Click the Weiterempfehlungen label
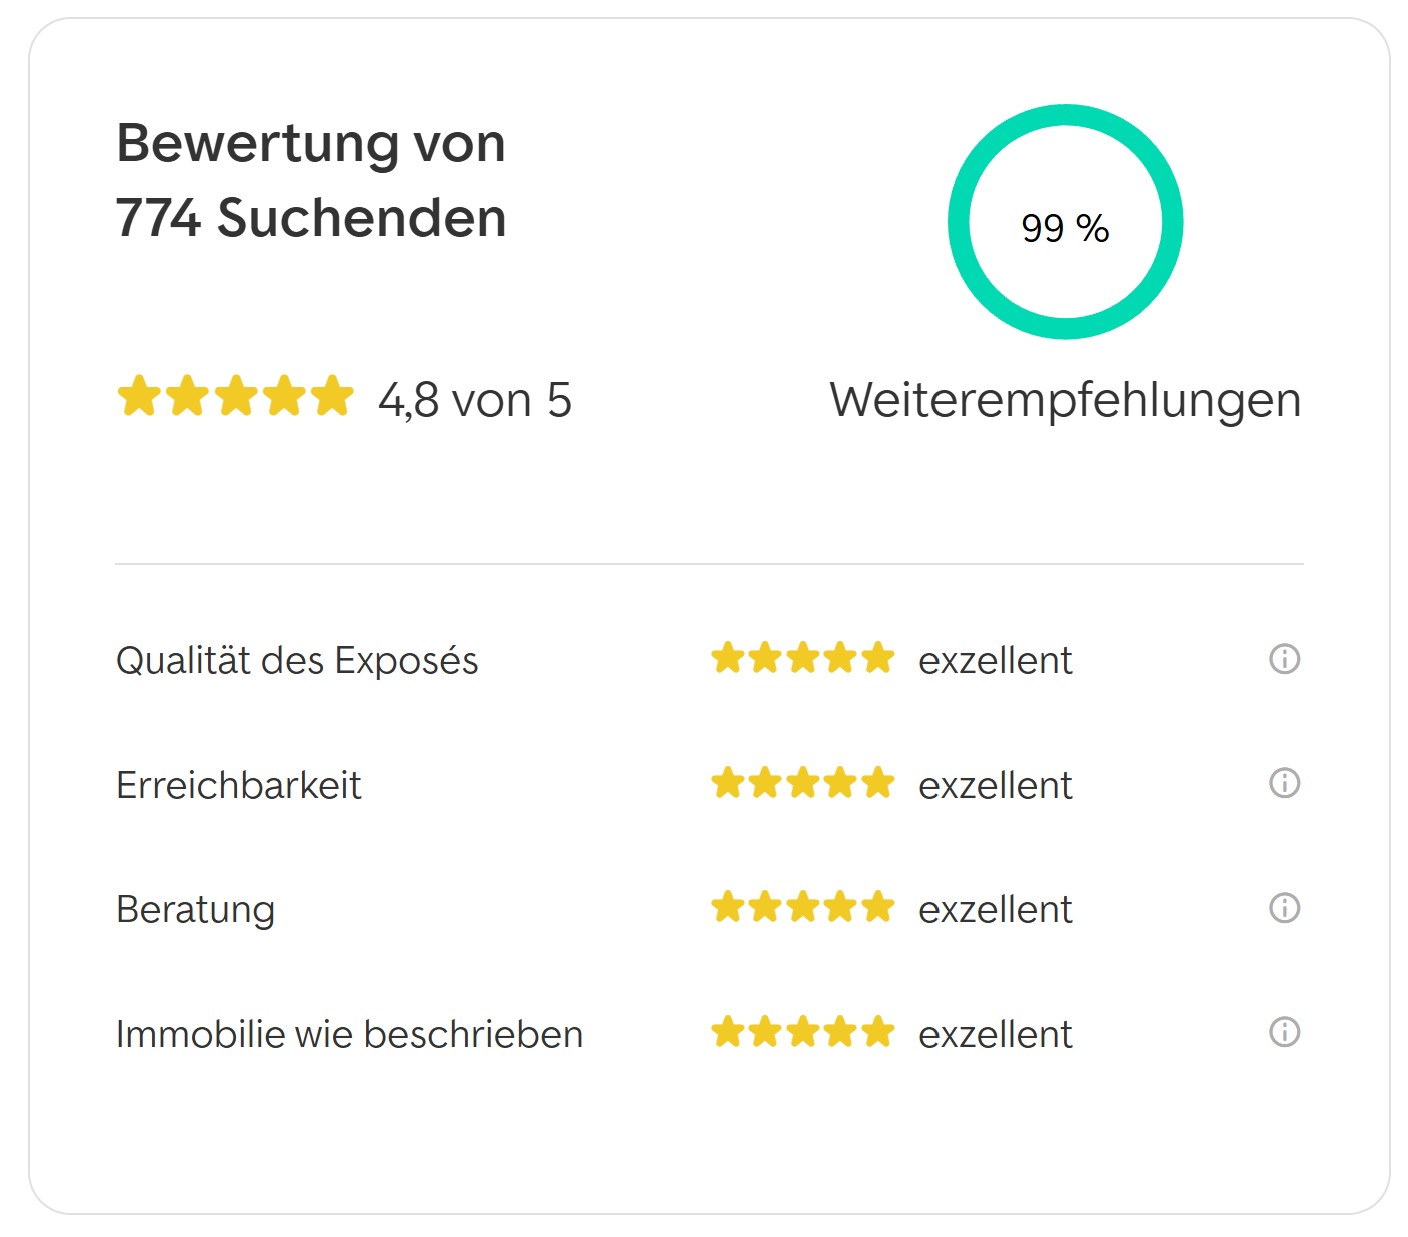The image size is (1408, 1237). coord(1065,400)
